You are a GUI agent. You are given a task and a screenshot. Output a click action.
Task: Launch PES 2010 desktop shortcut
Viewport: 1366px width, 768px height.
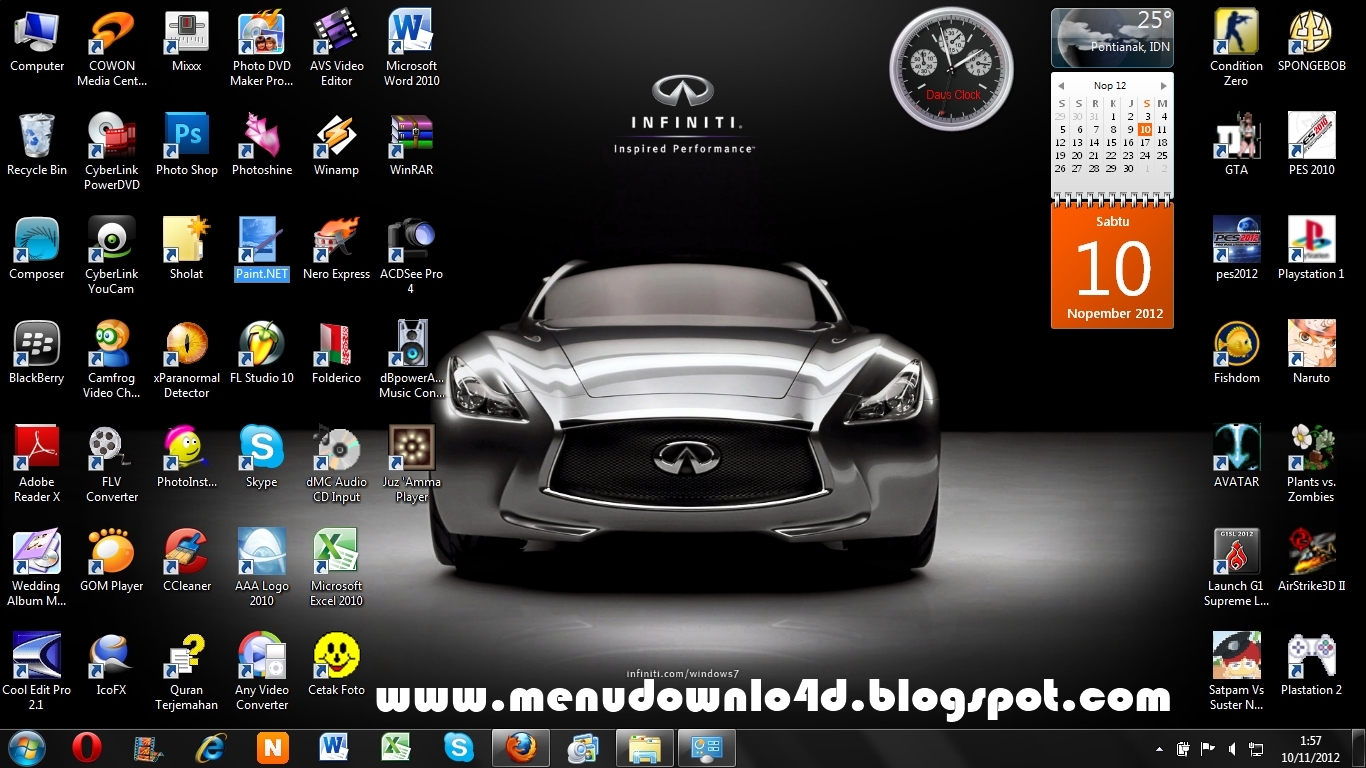1311,145
